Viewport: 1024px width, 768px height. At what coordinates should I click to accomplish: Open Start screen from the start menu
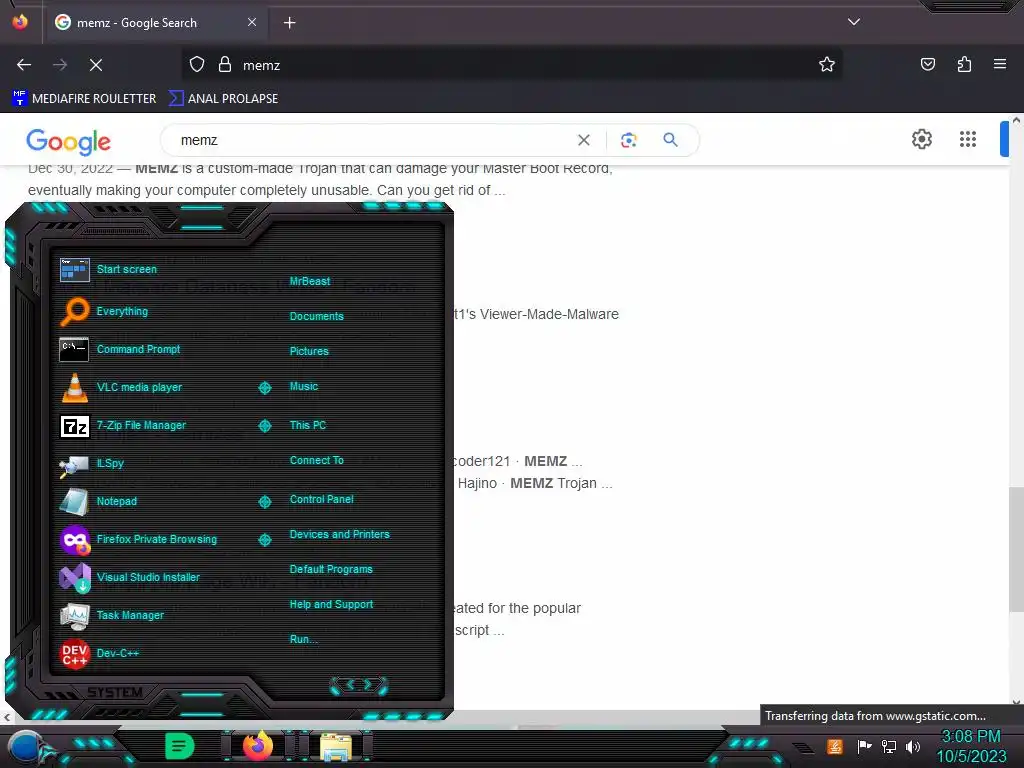[x=108, y=269]
